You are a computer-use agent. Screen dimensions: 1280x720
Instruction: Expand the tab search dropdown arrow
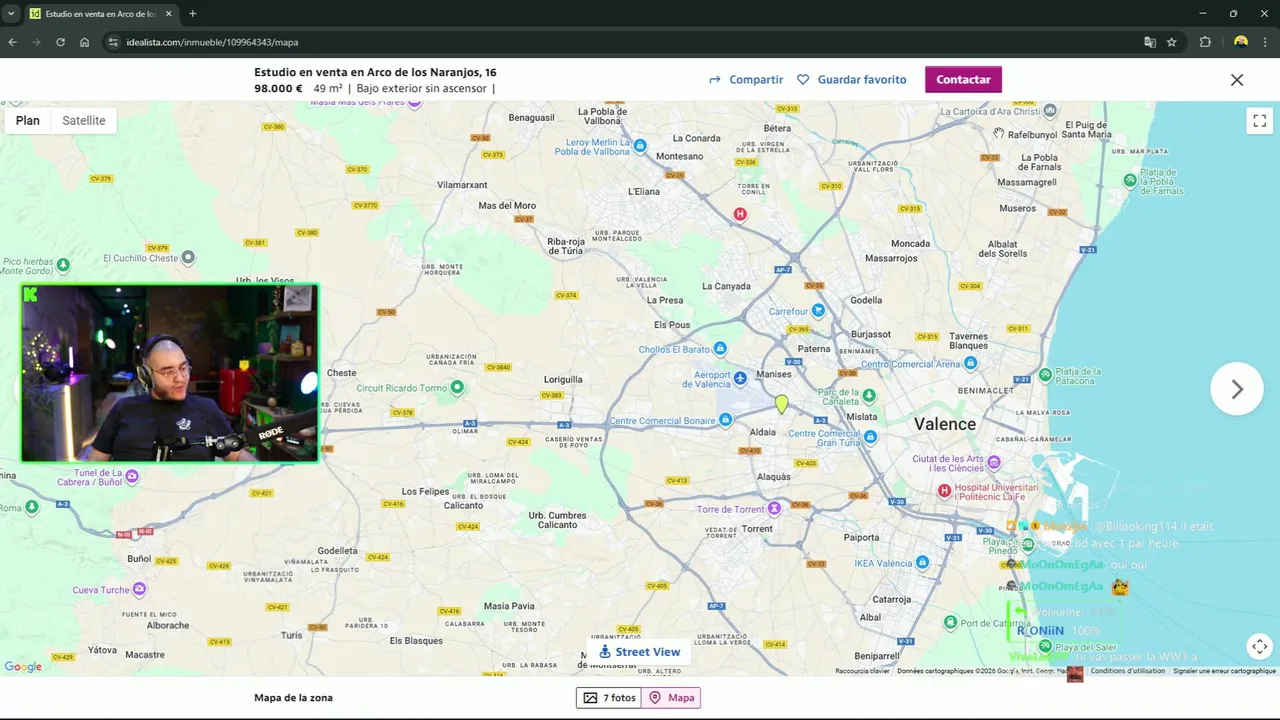(11, 14)
